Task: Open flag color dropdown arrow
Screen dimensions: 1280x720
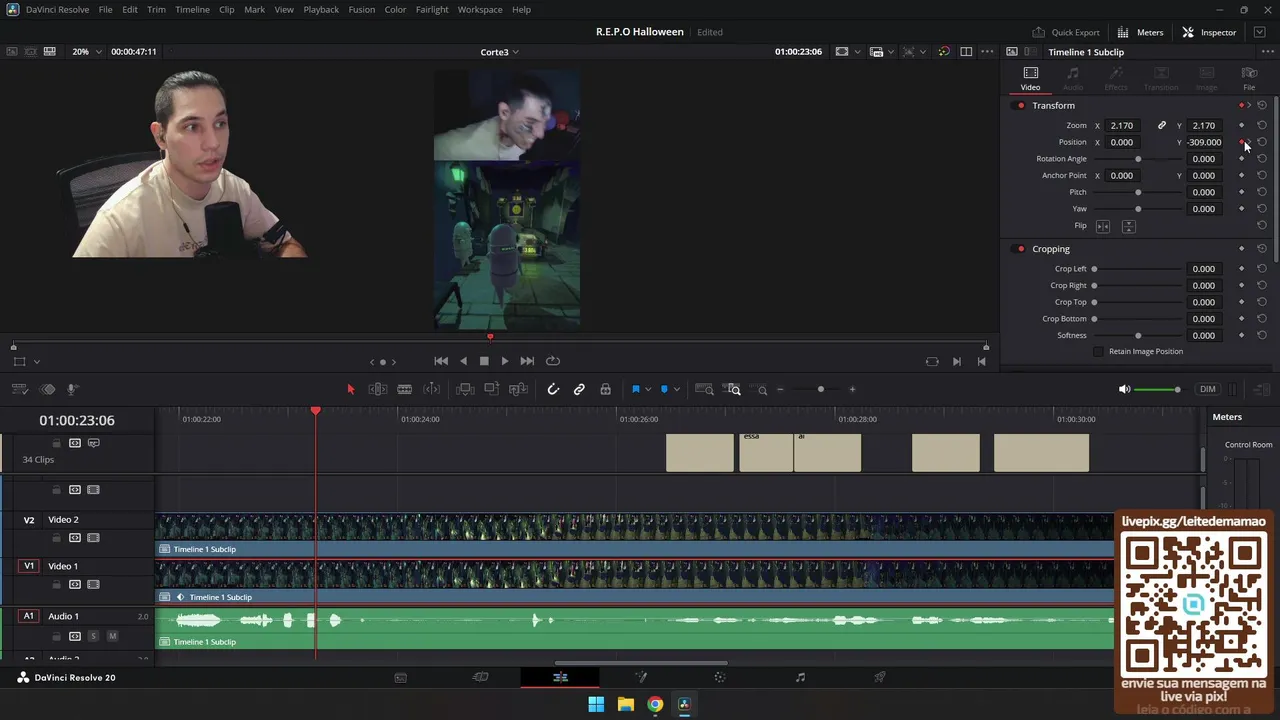Action: (647, 389)
